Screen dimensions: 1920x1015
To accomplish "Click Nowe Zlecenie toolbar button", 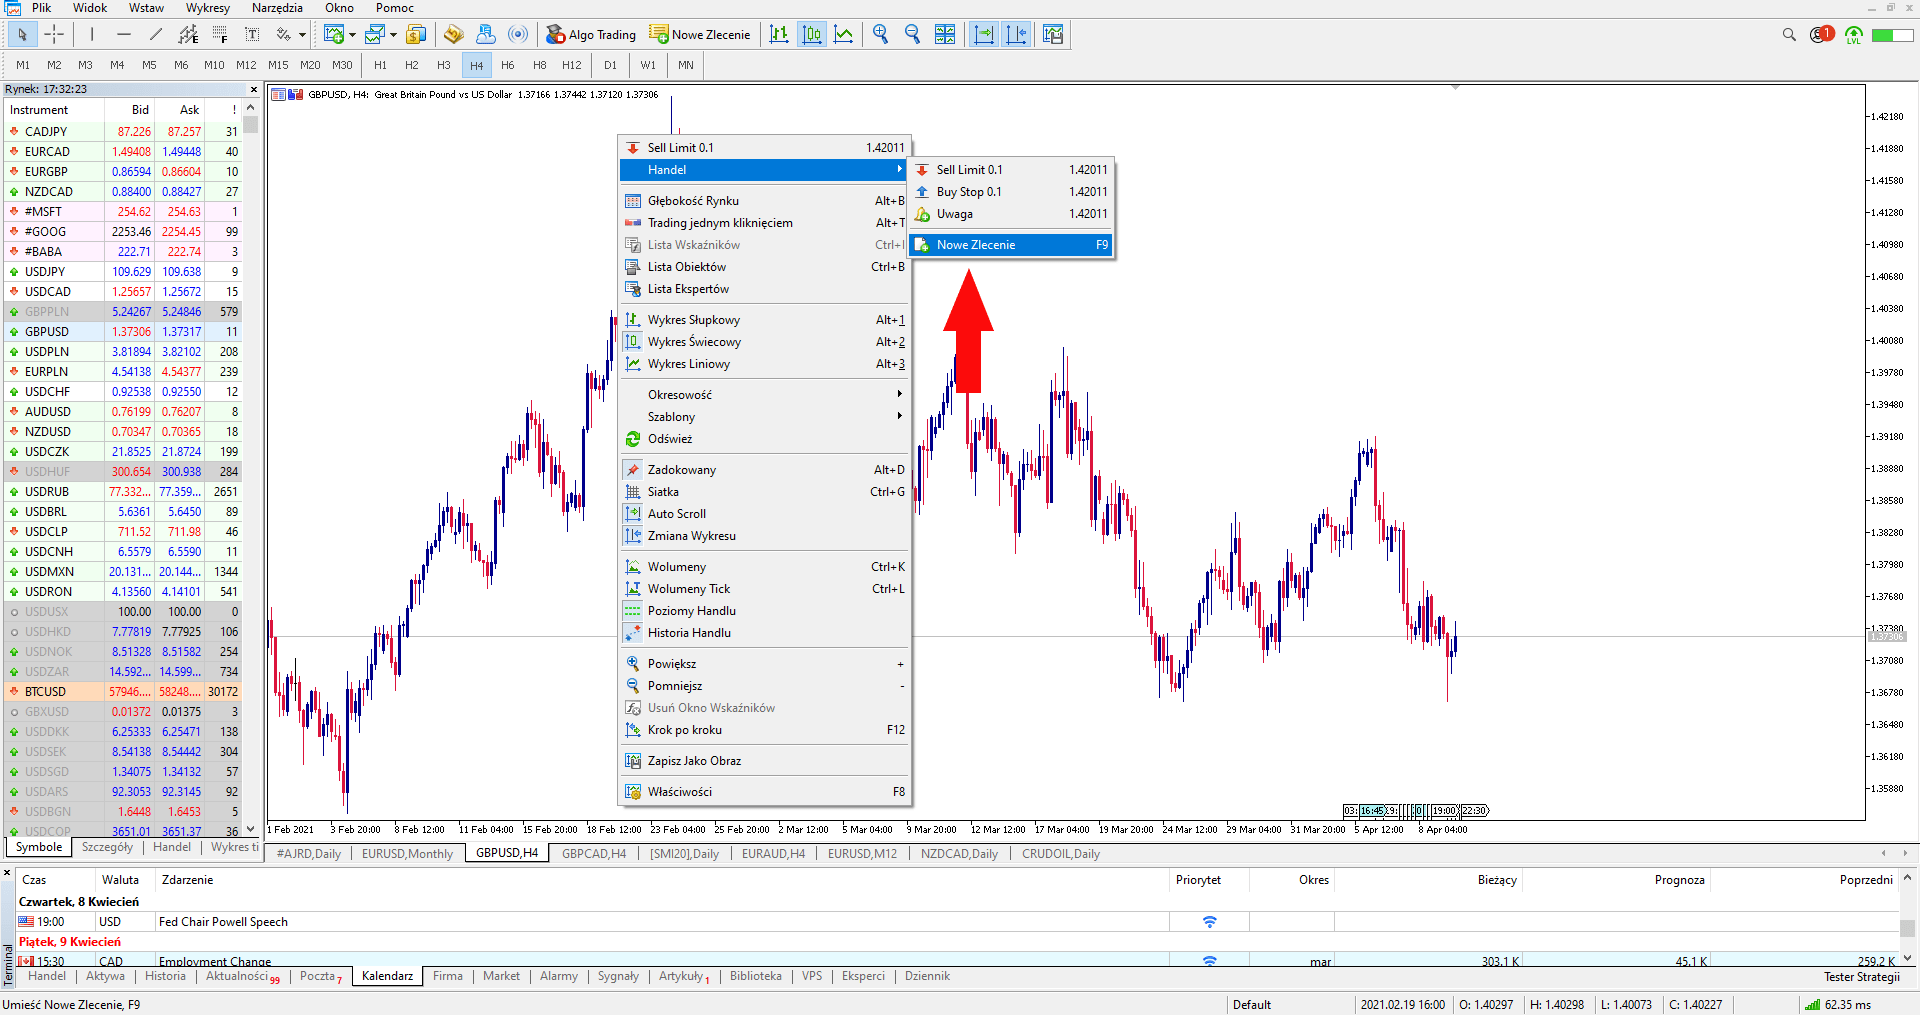I will click(699, 34).
